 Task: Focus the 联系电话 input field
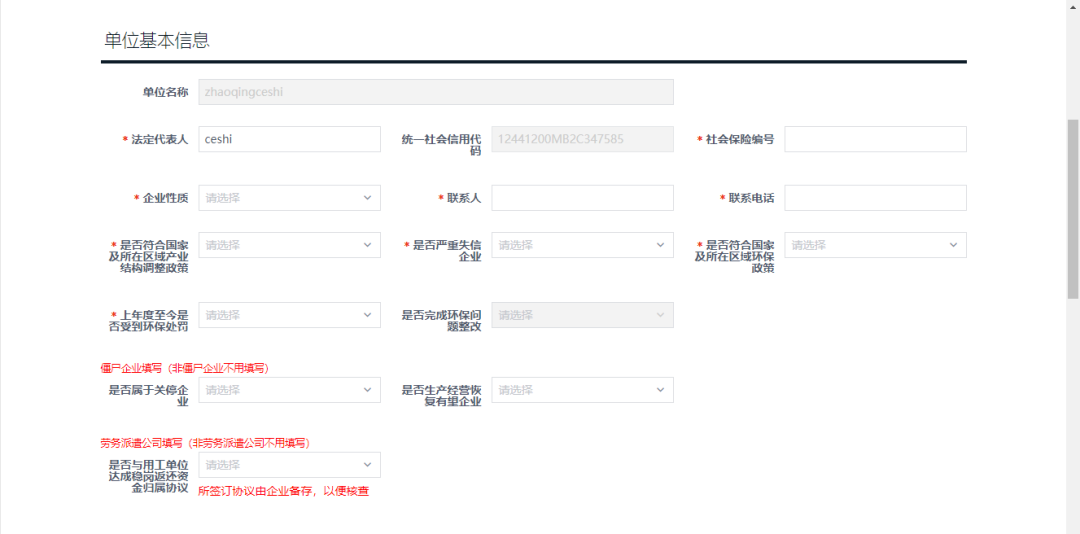click(875, 198)
